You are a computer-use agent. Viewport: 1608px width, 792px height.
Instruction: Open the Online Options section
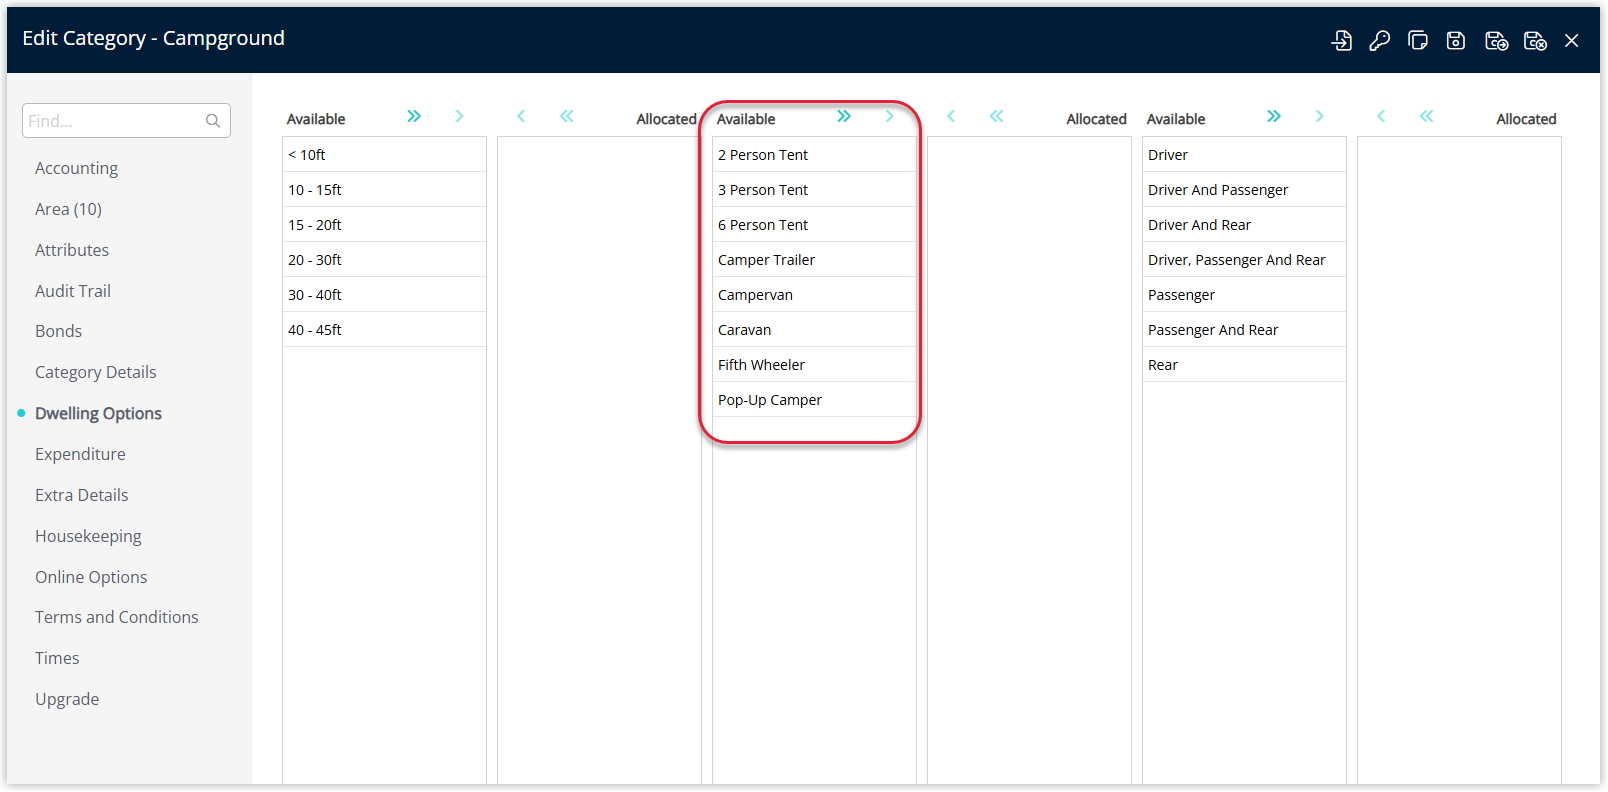91,577
